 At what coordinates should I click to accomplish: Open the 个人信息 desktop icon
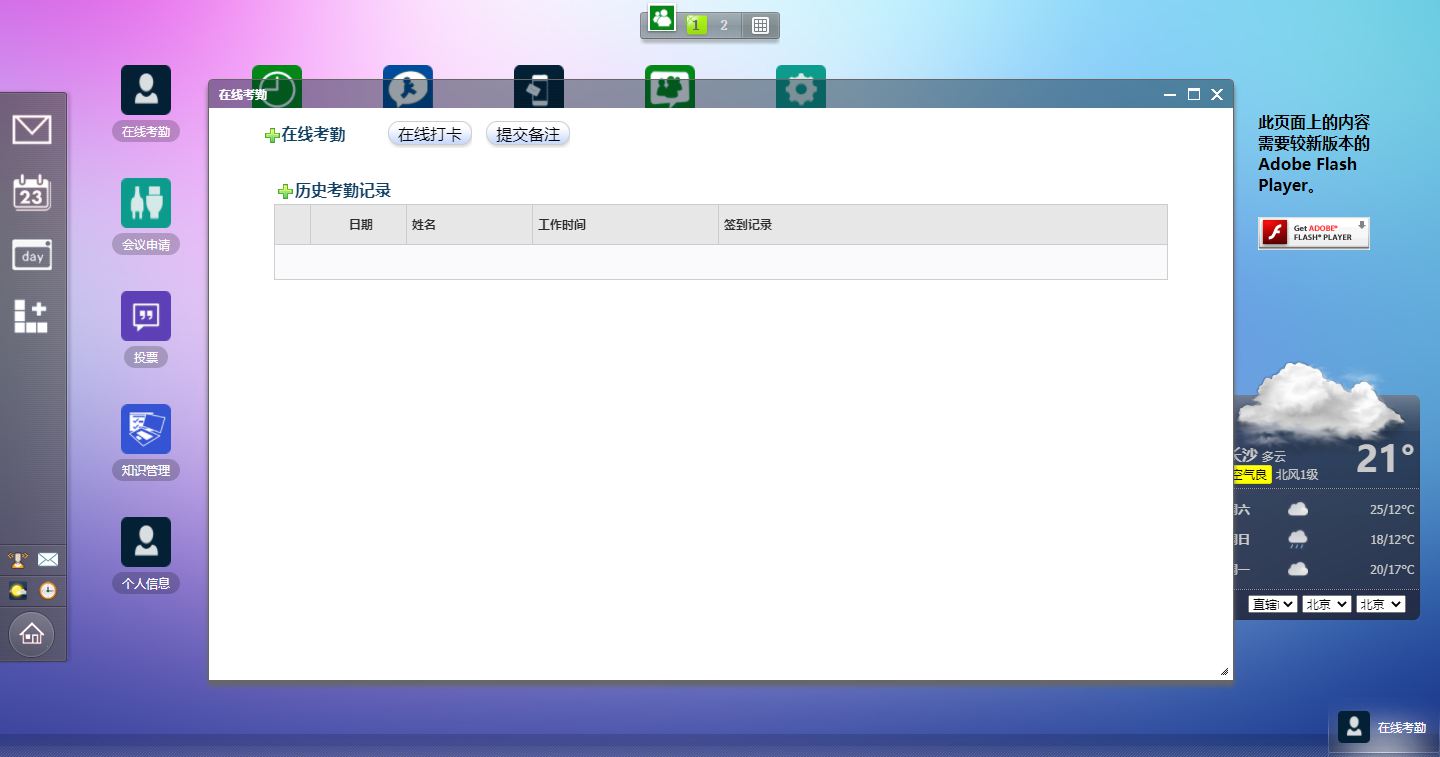pos(146,542)
